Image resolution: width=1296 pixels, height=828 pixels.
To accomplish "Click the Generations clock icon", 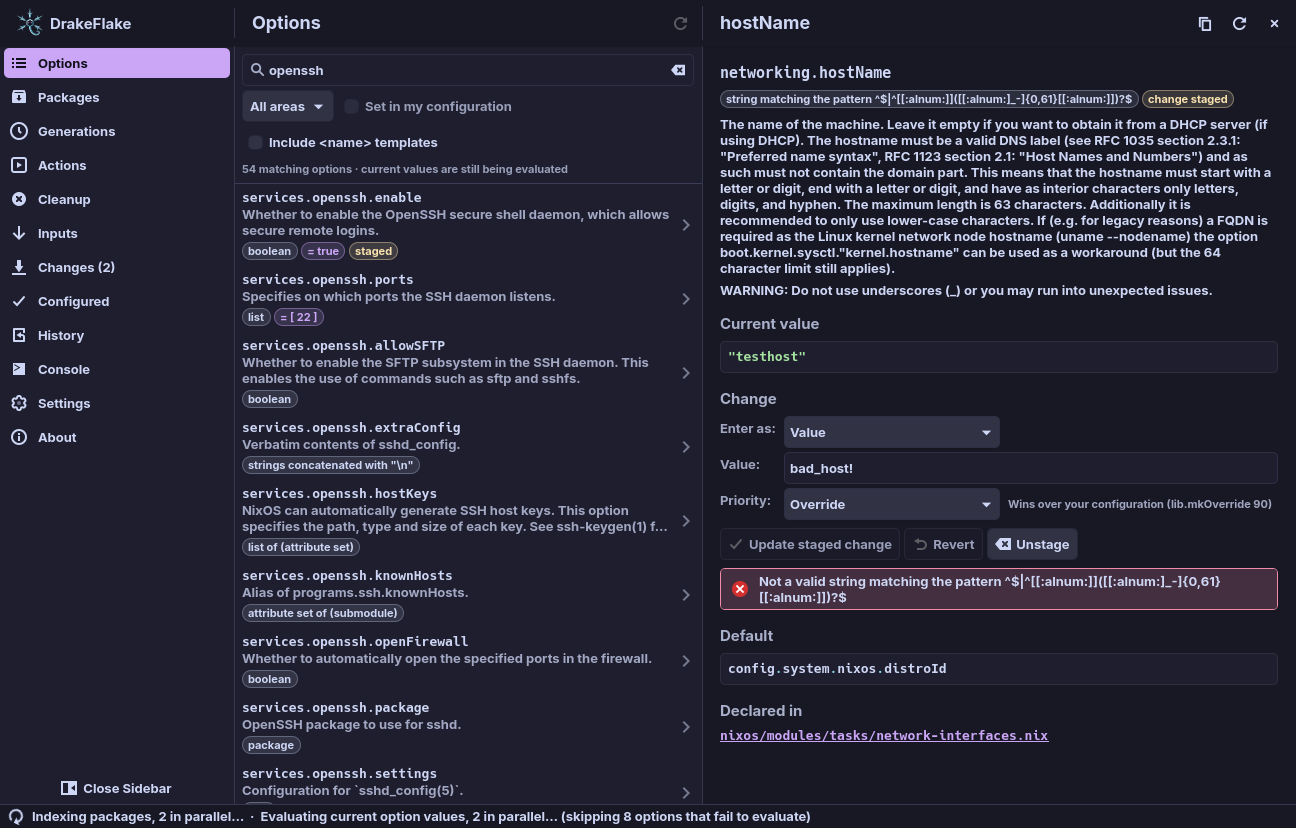I will (19, 131).
